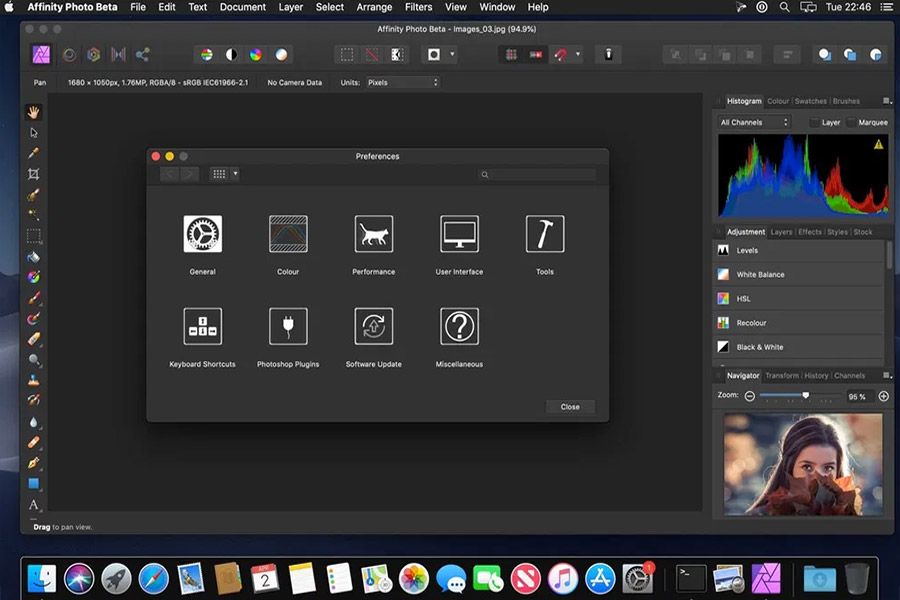Open Miscellaneous preferences
Screen dimensions: 900x600
click(x=459, y=327)
